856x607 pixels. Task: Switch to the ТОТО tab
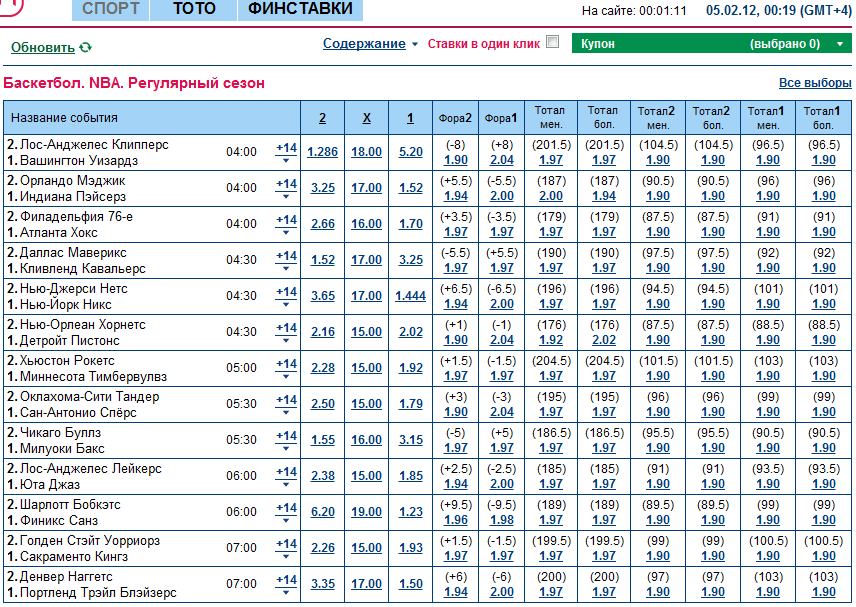[194, 9]
